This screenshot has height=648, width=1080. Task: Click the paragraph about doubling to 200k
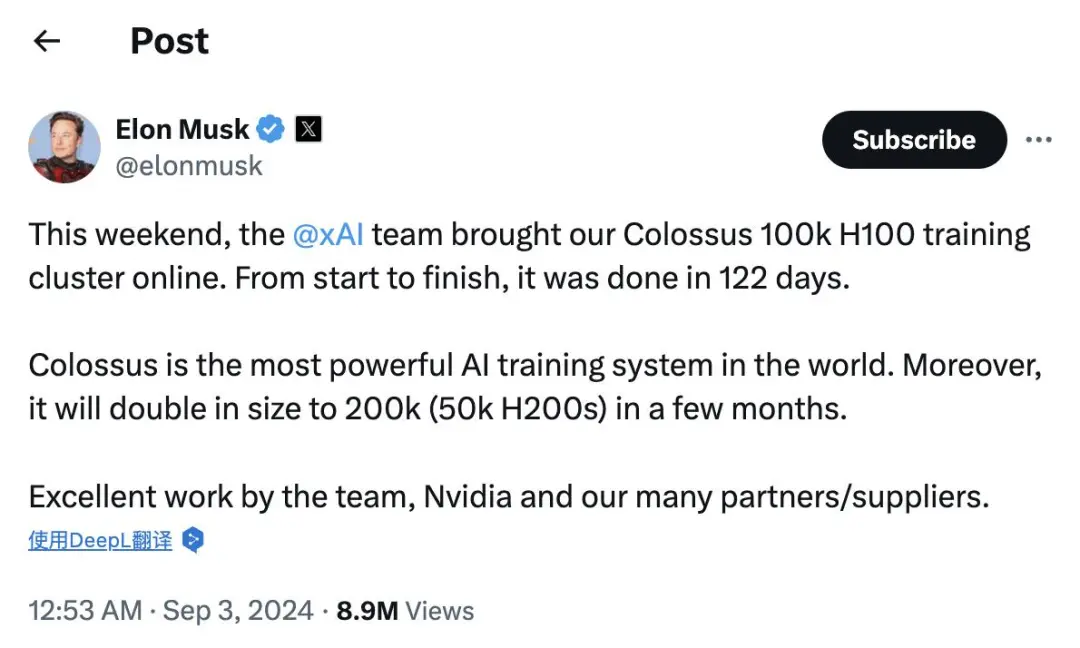[534, 387]
